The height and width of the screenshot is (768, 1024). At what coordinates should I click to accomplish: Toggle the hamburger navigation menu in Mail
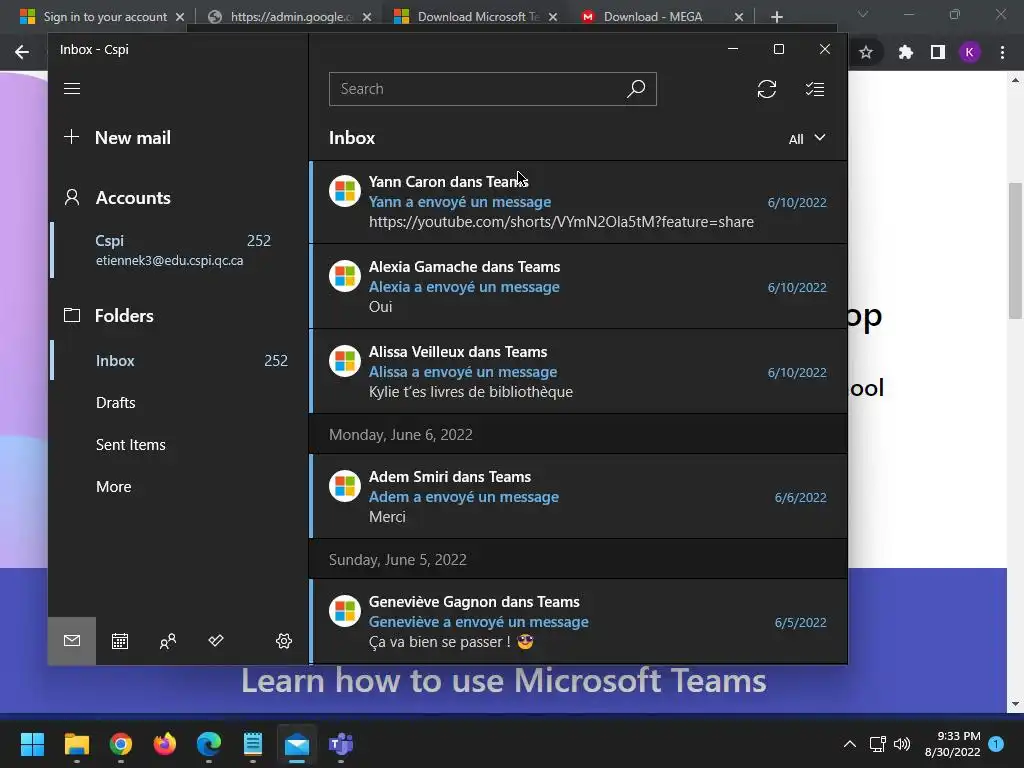click(x=72, y=88)
